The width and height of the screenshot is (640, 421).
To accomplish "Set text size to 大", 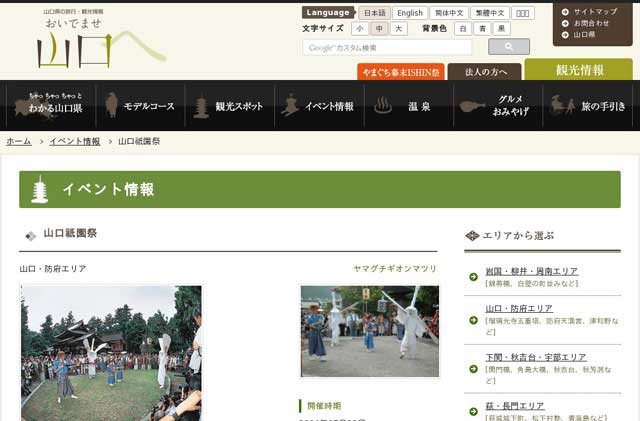I will [x=399, y=29].
